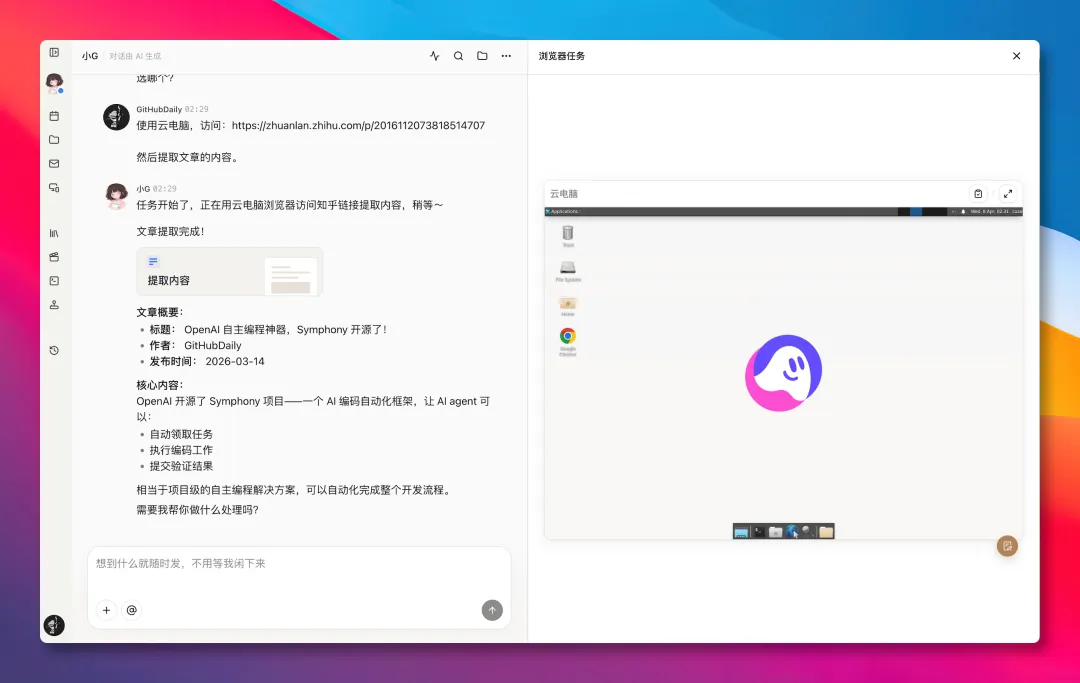Click the + attachment icon in the message bar

pyautogui.click(x=106, y=610)
